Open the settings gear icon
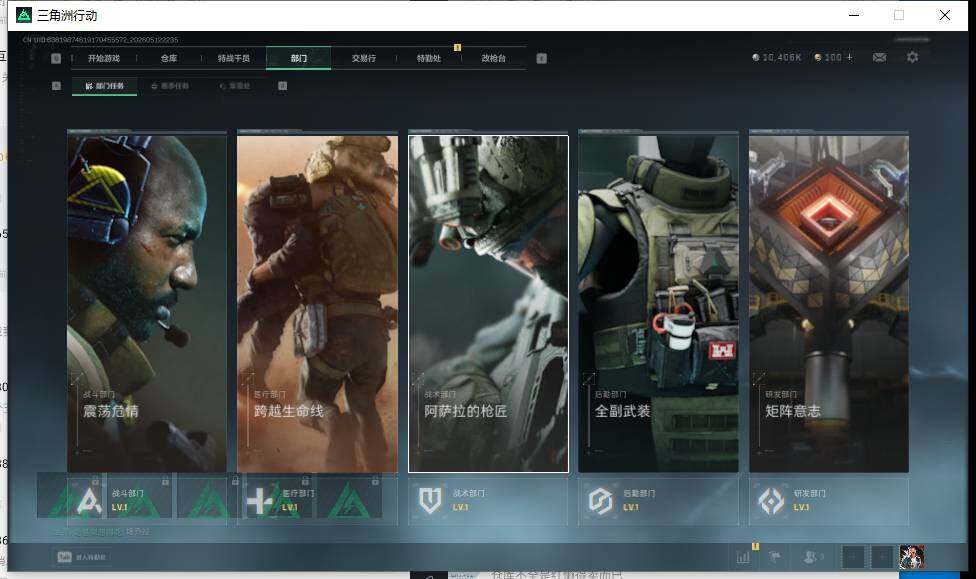Image resolution: width=976 pixels, height=579 pixels. [x=913, y=57]
